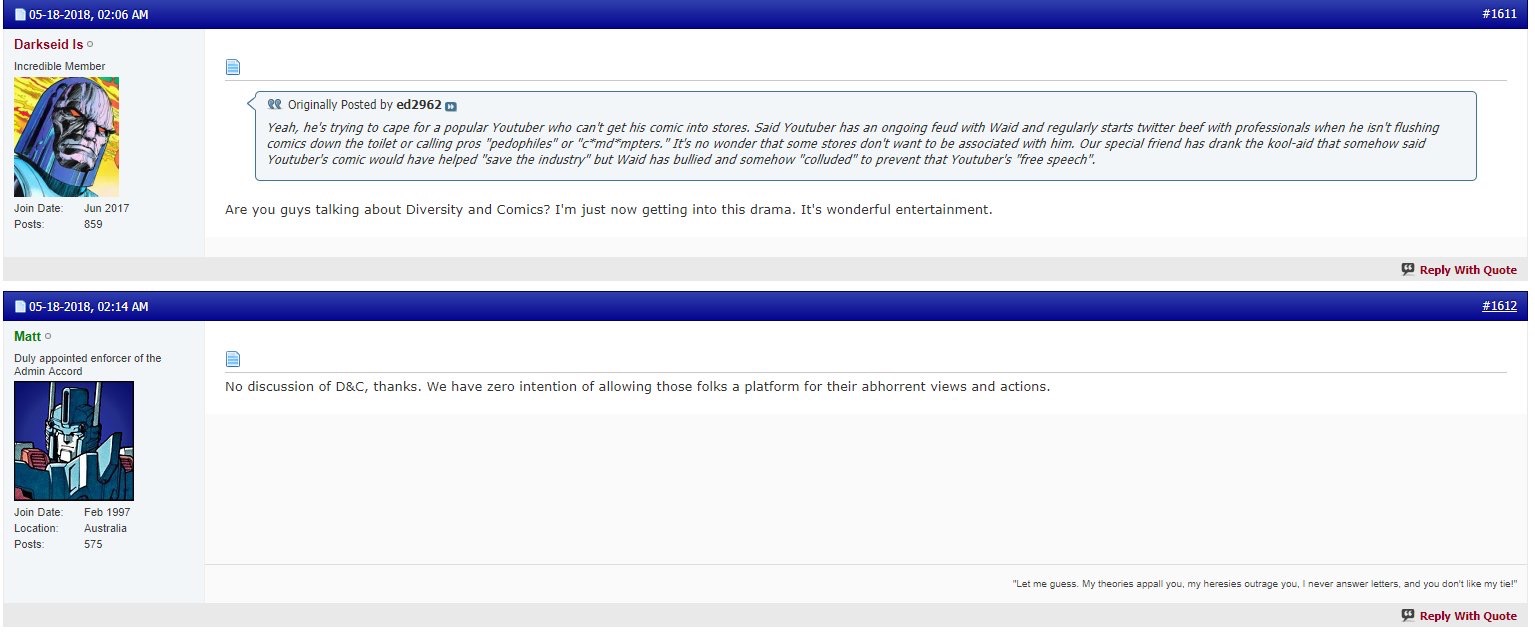This screenshot has height=634, width=1535.
Task: Click timestamp '05-18-2018, 02:06 AM'
Action: tap(89, 15)
